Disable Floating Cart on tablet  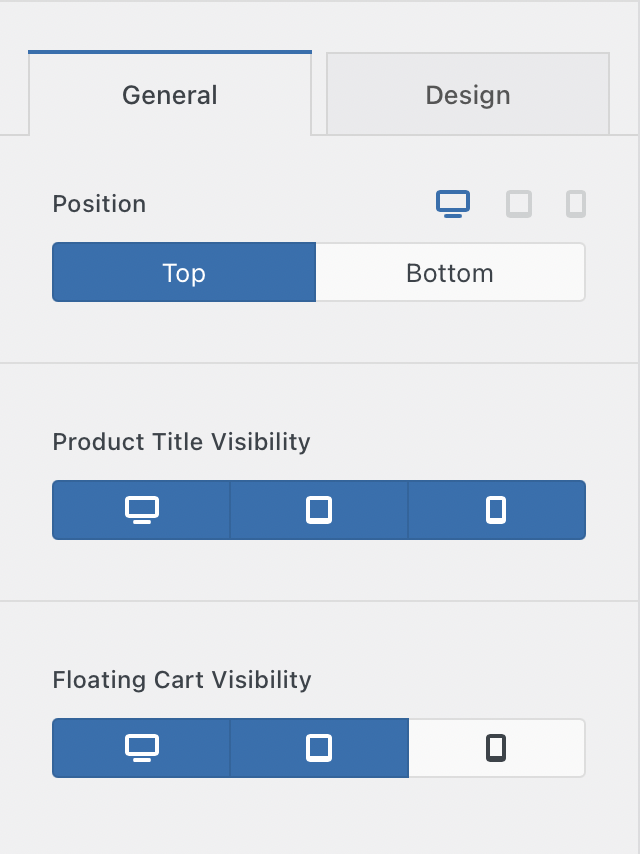coord(319,748)
